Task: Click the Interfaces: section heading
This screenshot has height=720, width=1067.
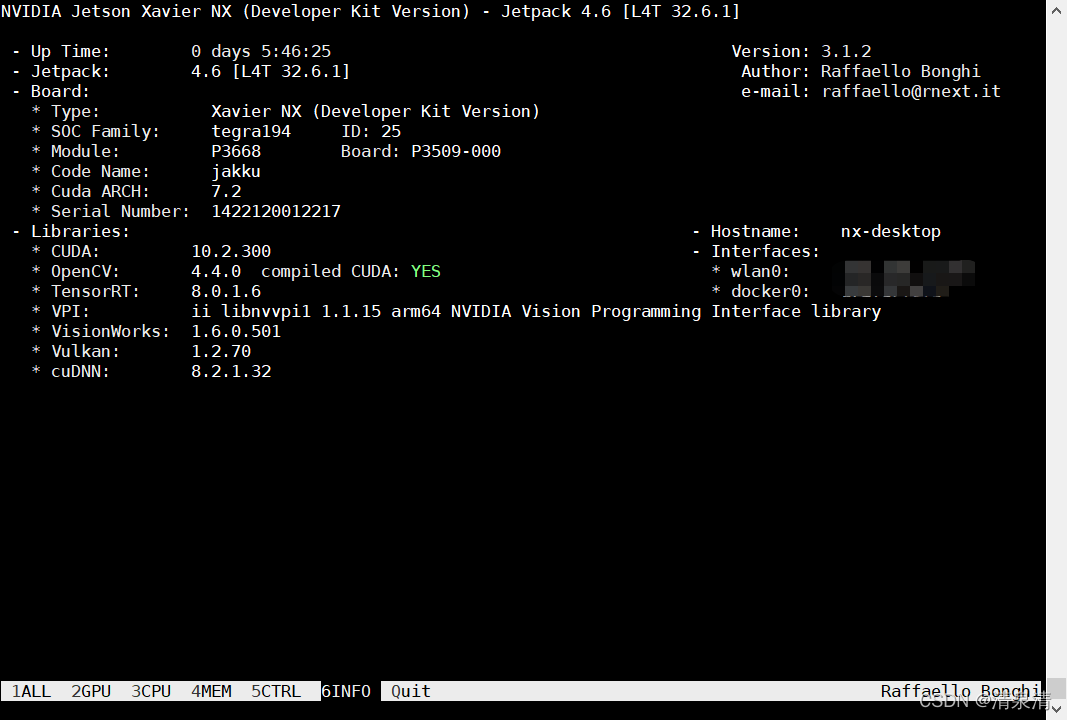Action: [766, 252]
